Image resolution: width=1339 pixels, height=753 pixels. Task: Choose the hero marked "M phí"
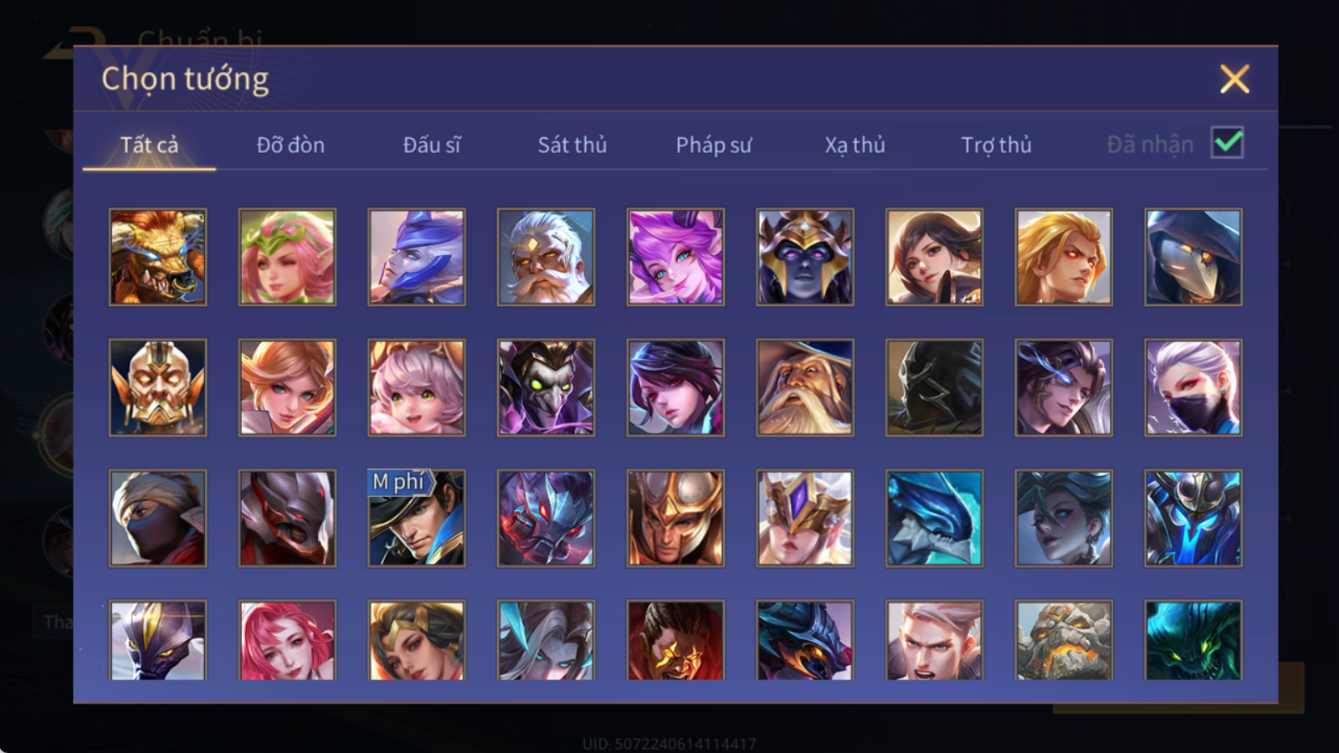point(416,518)
